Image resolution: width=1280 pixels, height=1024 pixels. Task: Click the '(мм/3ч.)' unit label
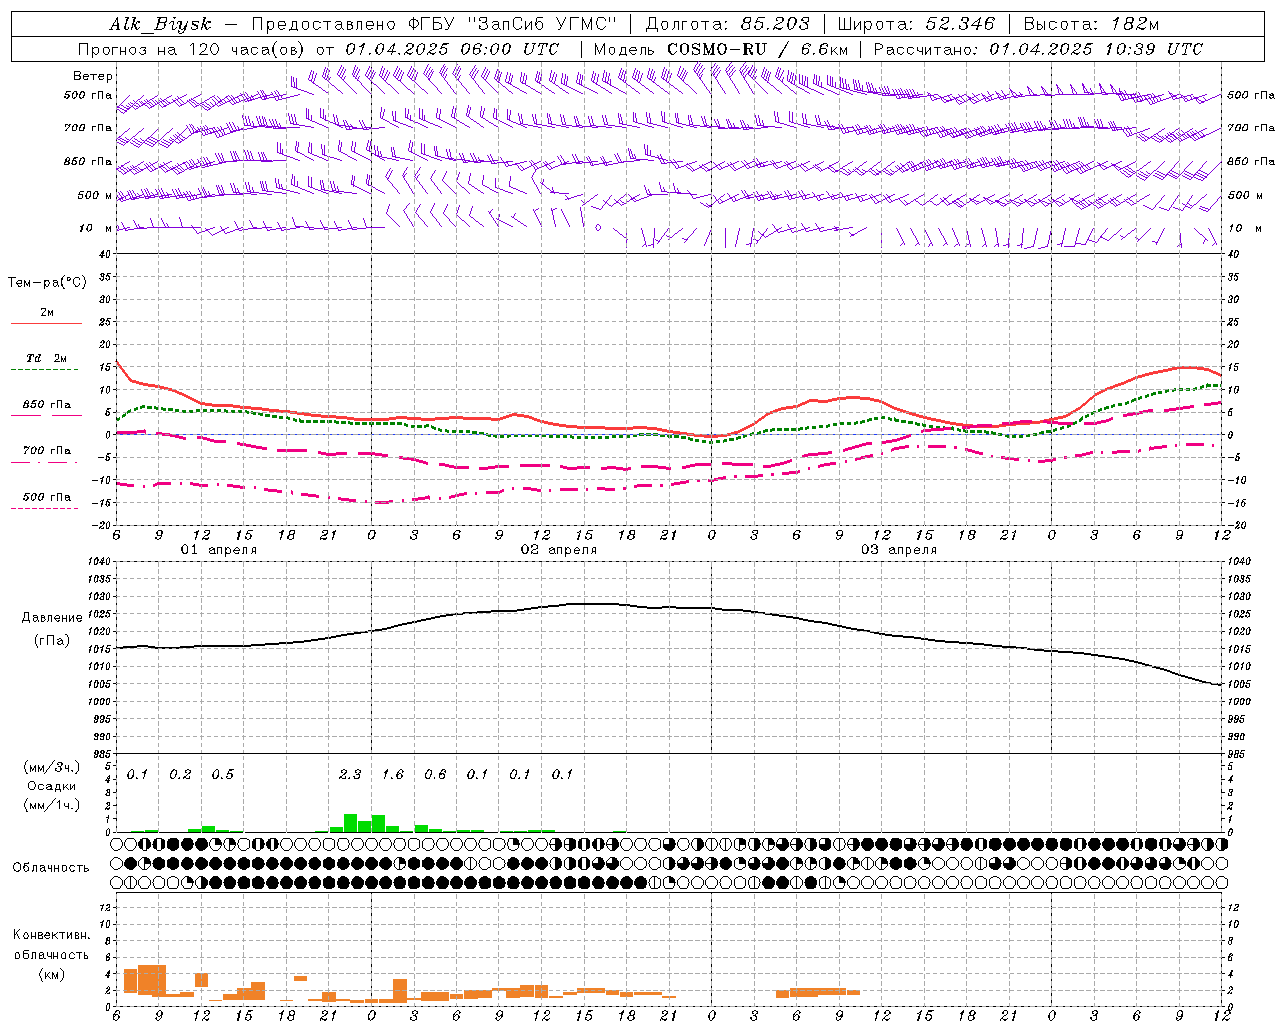(52, 767)
